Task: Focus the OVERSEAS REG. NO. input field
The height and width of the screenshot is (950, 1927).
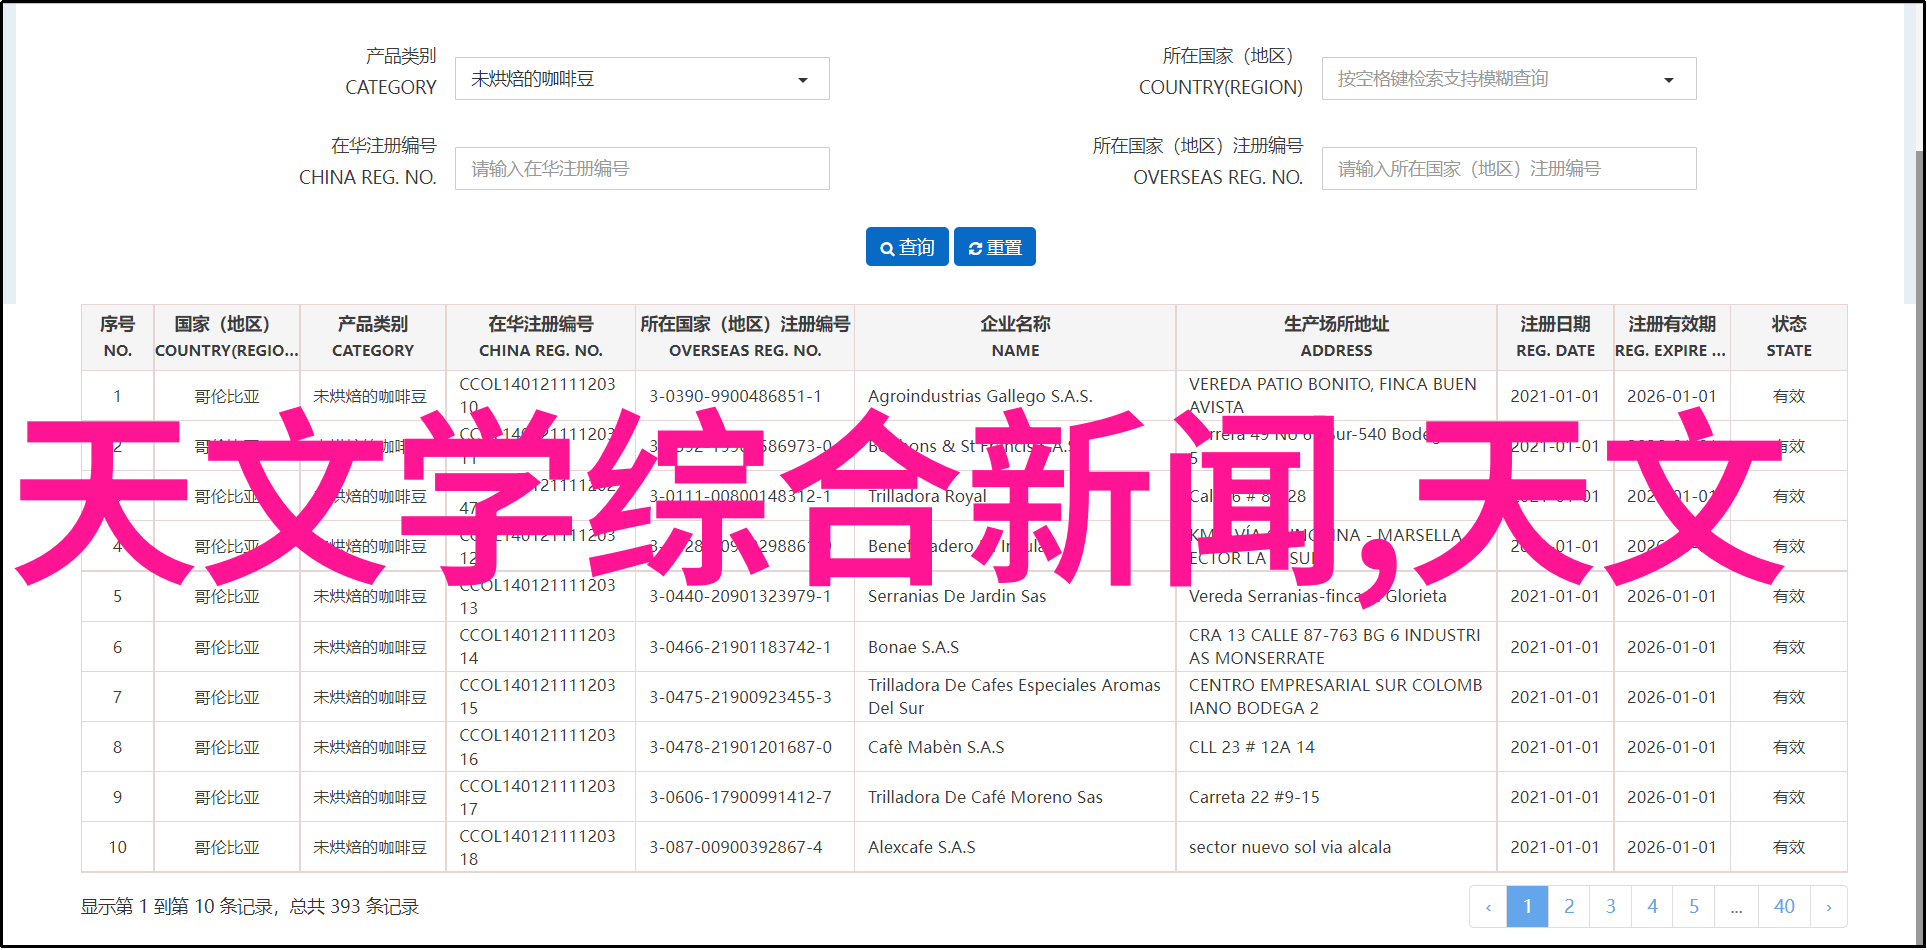Action: [1508, 169]
